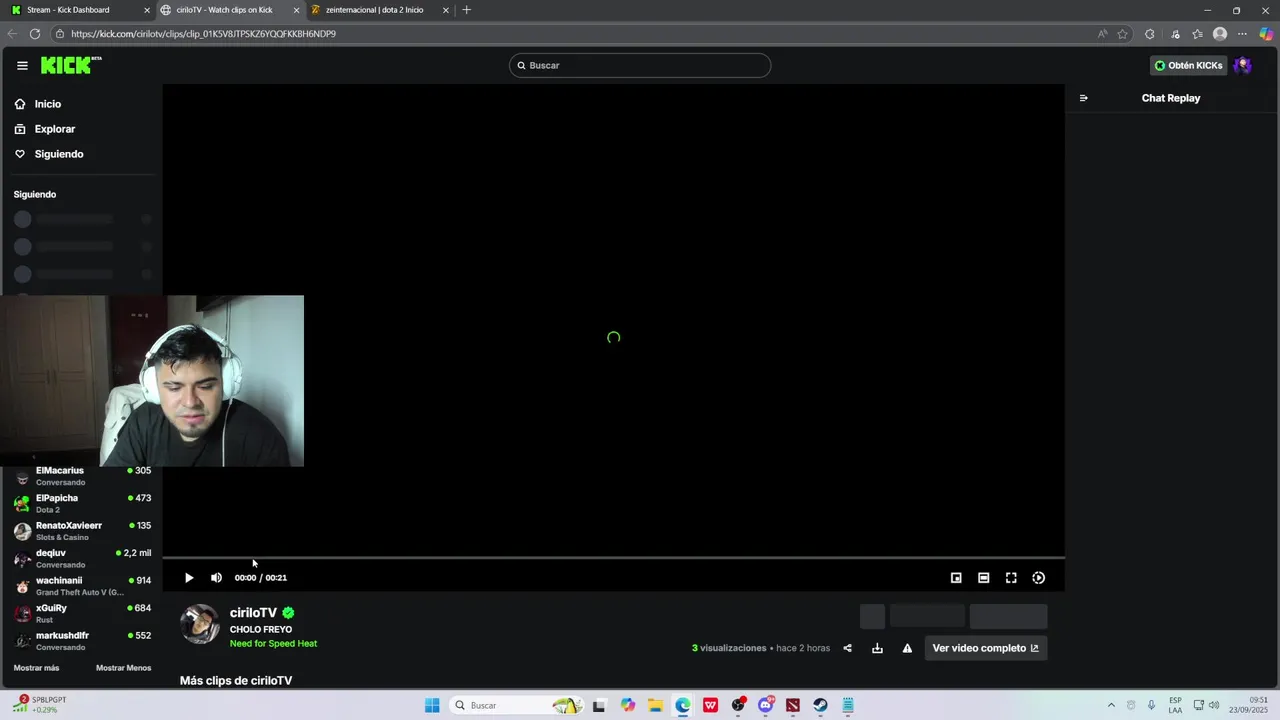1280x720 pixels.
Task: Mute the clip volume
Action: click(216, 578)
